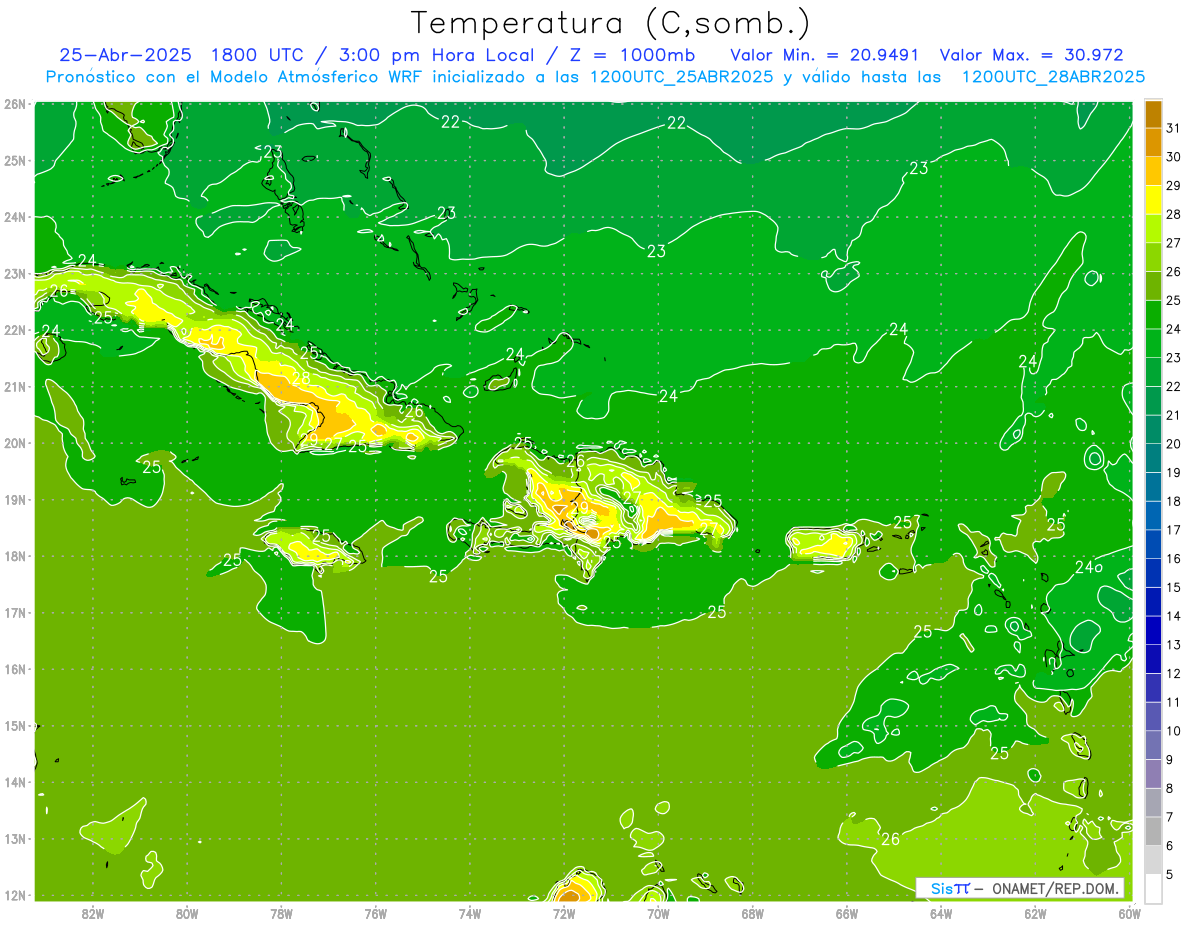The width and height of the screenshot is (1200, 927).
Task: Click the legend value label "5"
Action: coord(1170,874)
